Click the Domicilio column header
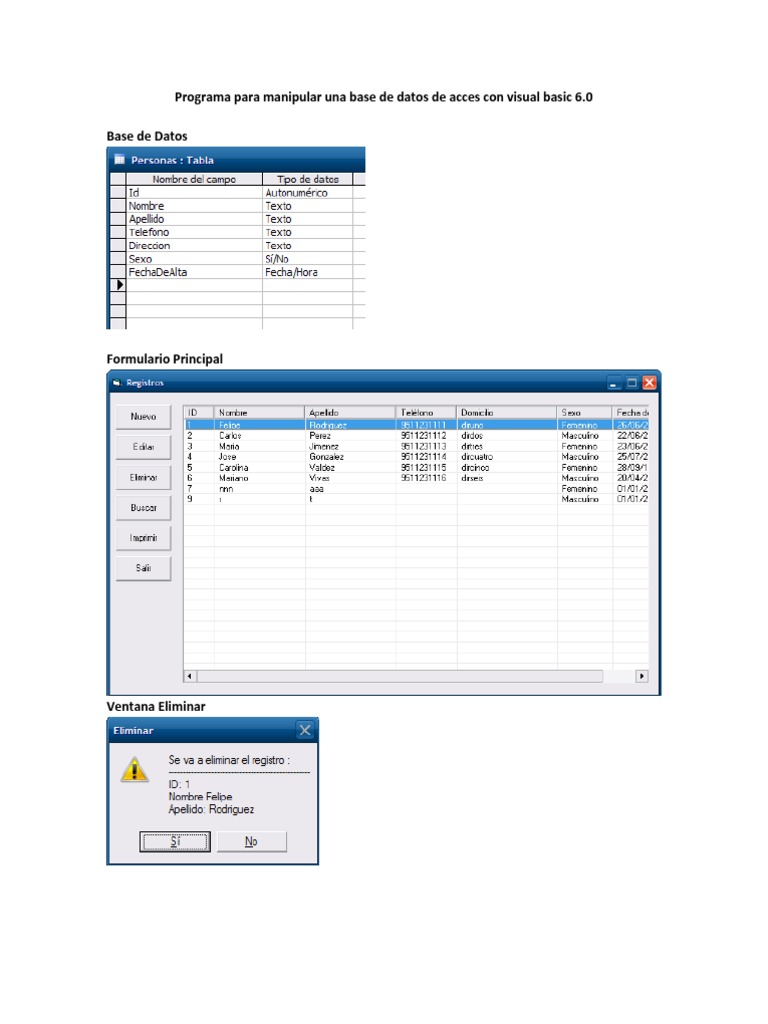Image resolution: width=768 pixels, height=1024 pixels. coord(507,413)
